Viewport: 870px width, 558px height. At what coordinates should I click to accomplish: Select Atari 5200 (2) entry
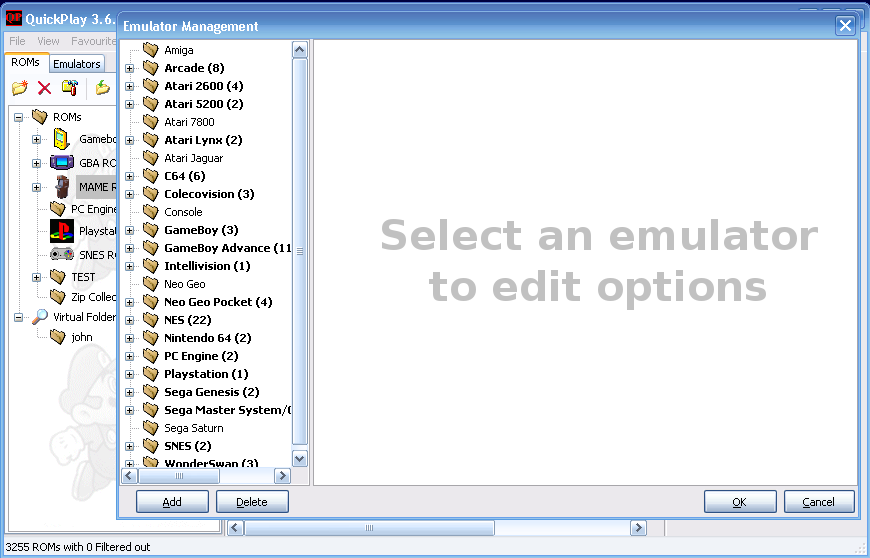(204, 104)
